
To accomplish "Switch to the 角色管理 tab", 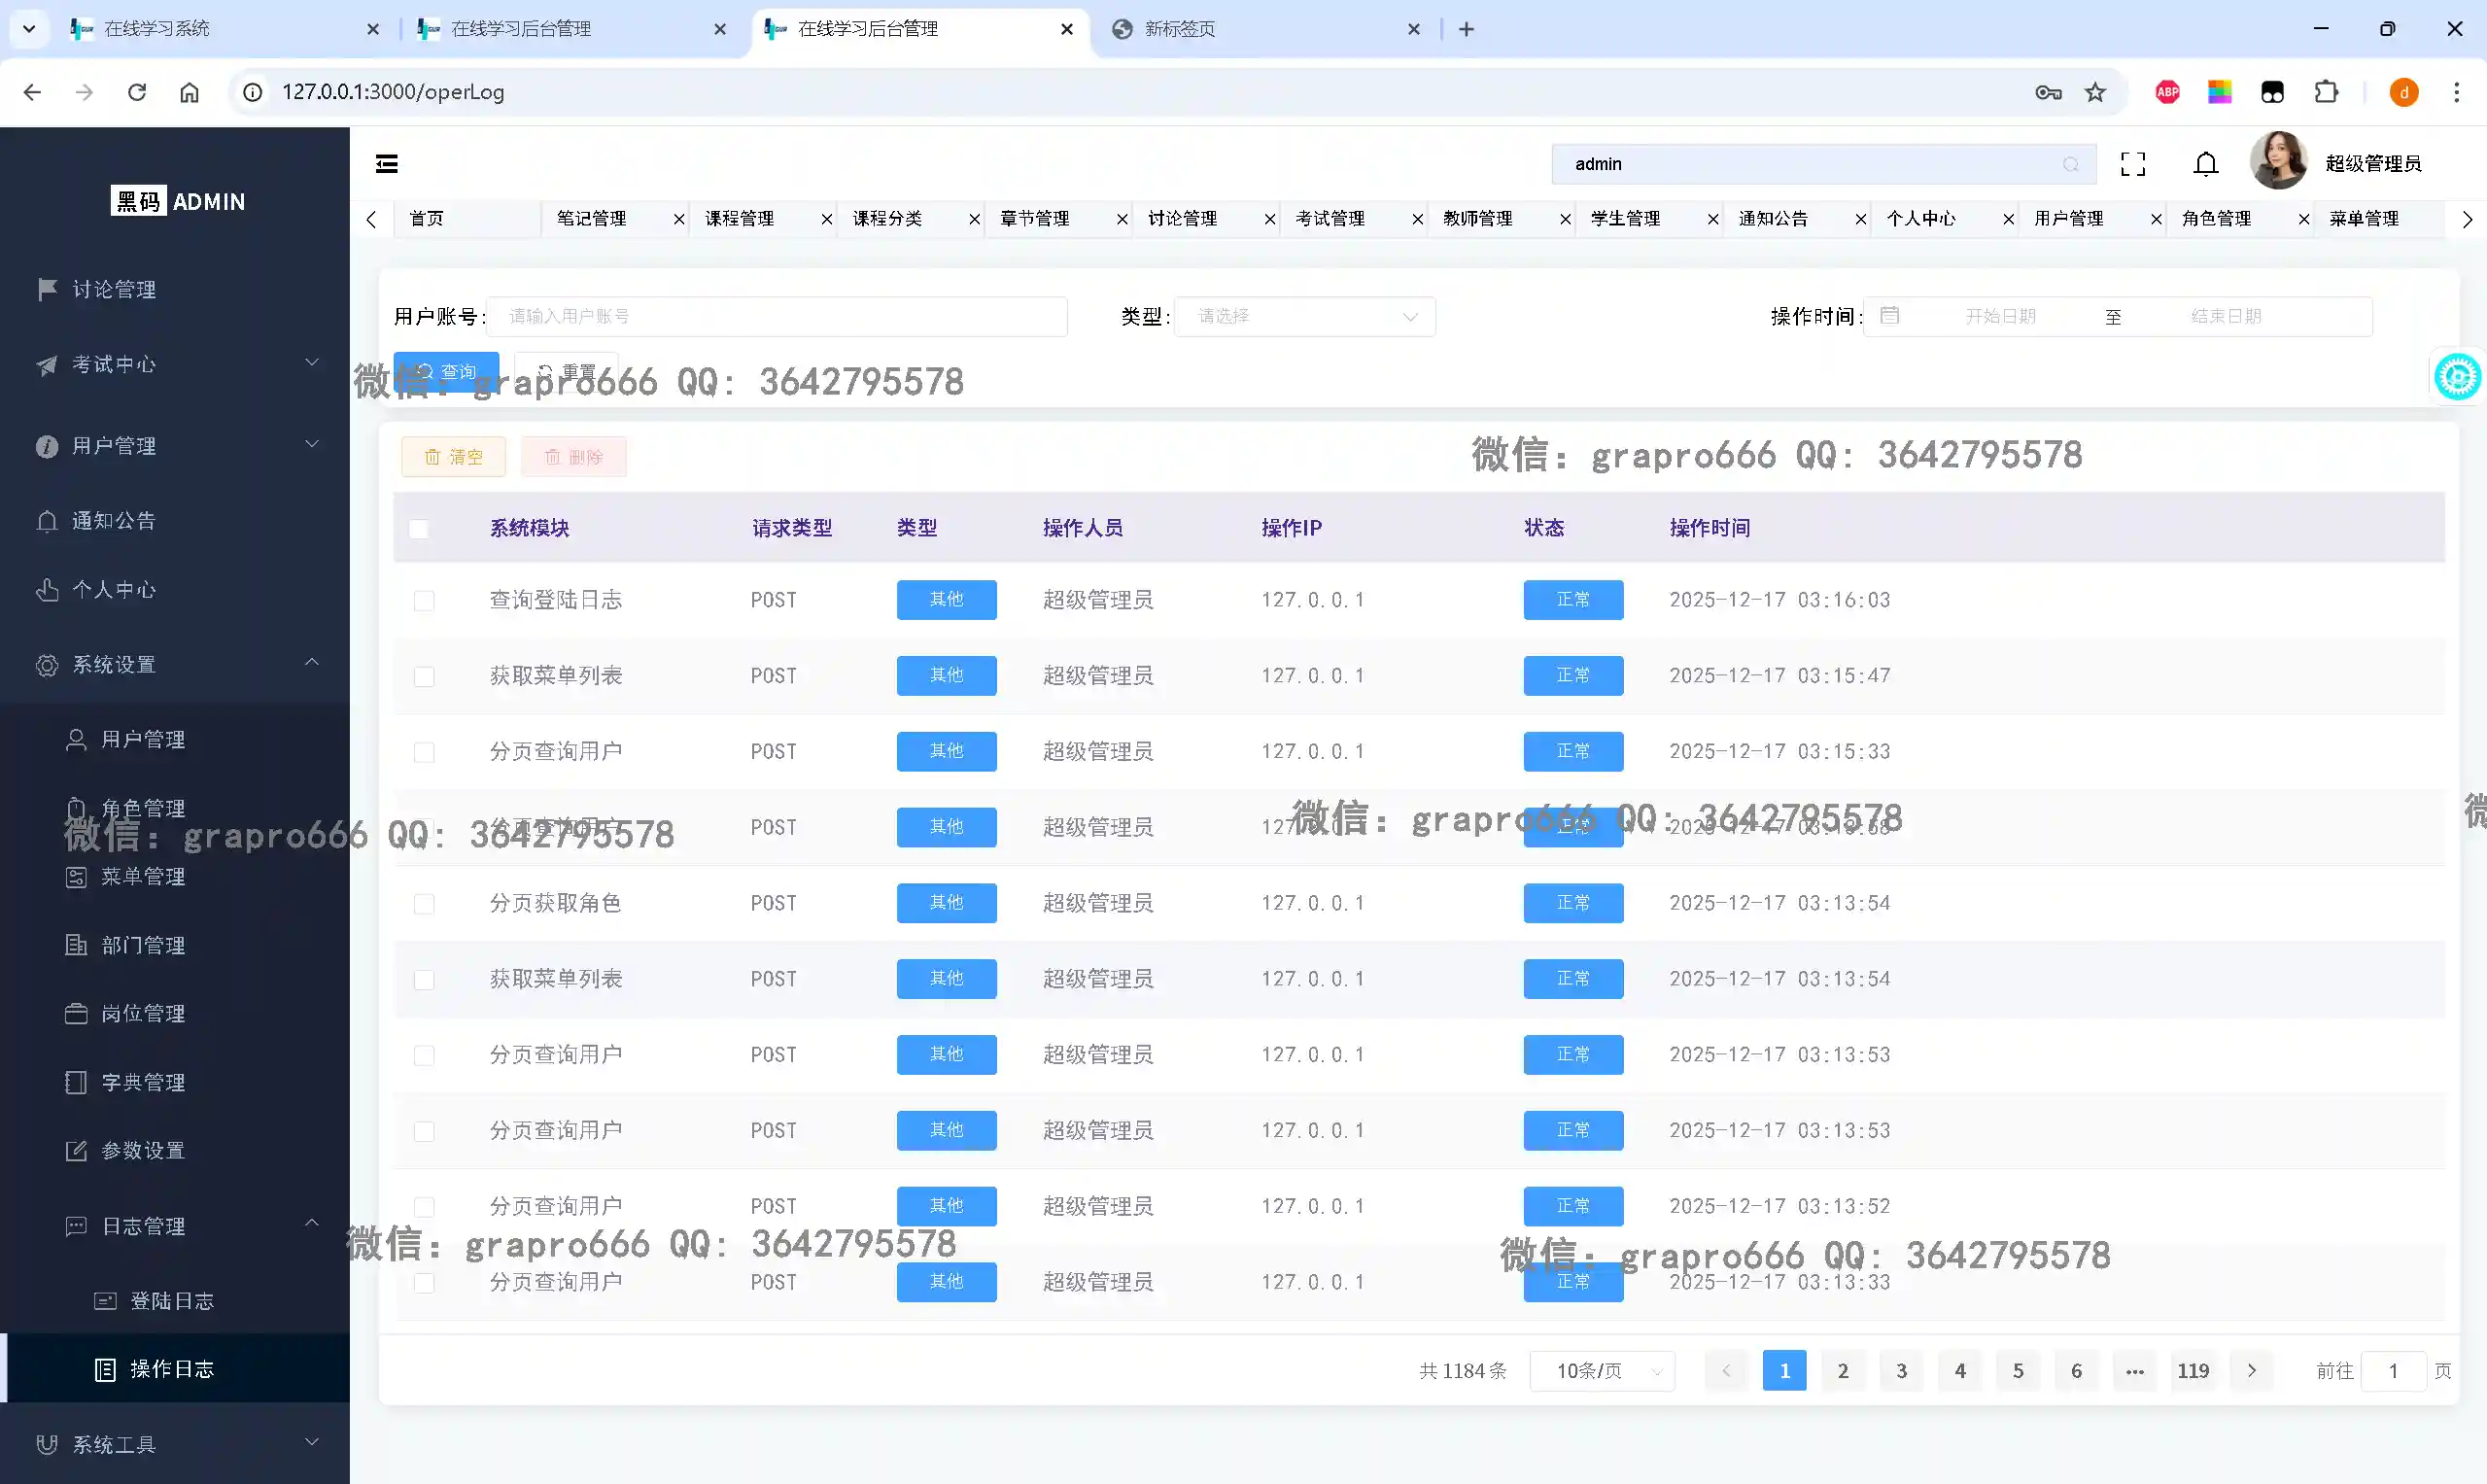I will click(2216, 219).
